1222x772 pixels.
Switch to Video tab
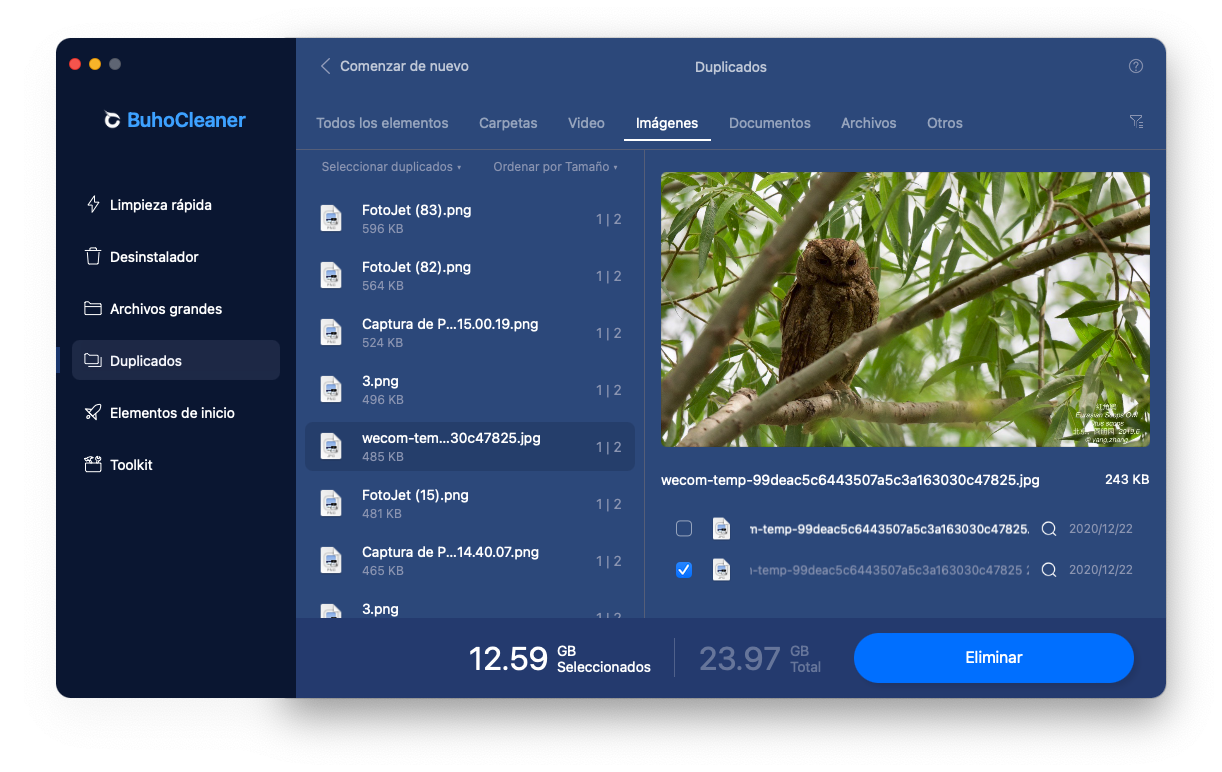586,123
